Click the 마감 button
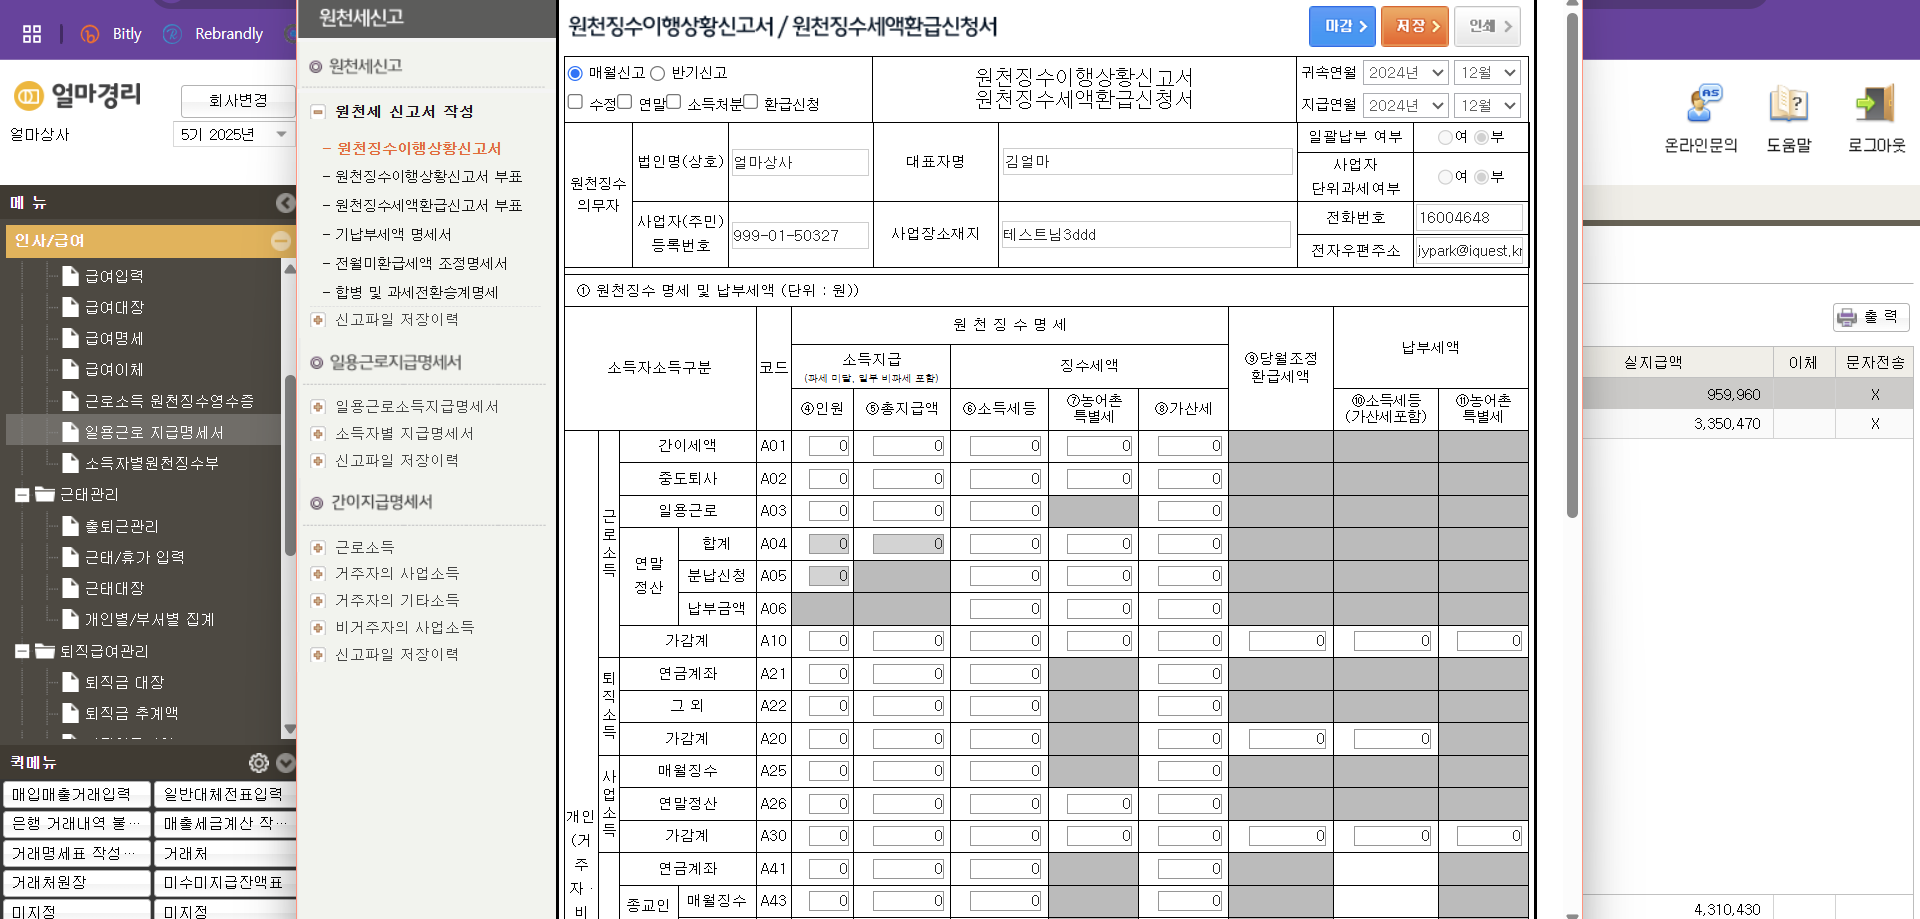This screenshot has height=919, width=1920. 1342,26
